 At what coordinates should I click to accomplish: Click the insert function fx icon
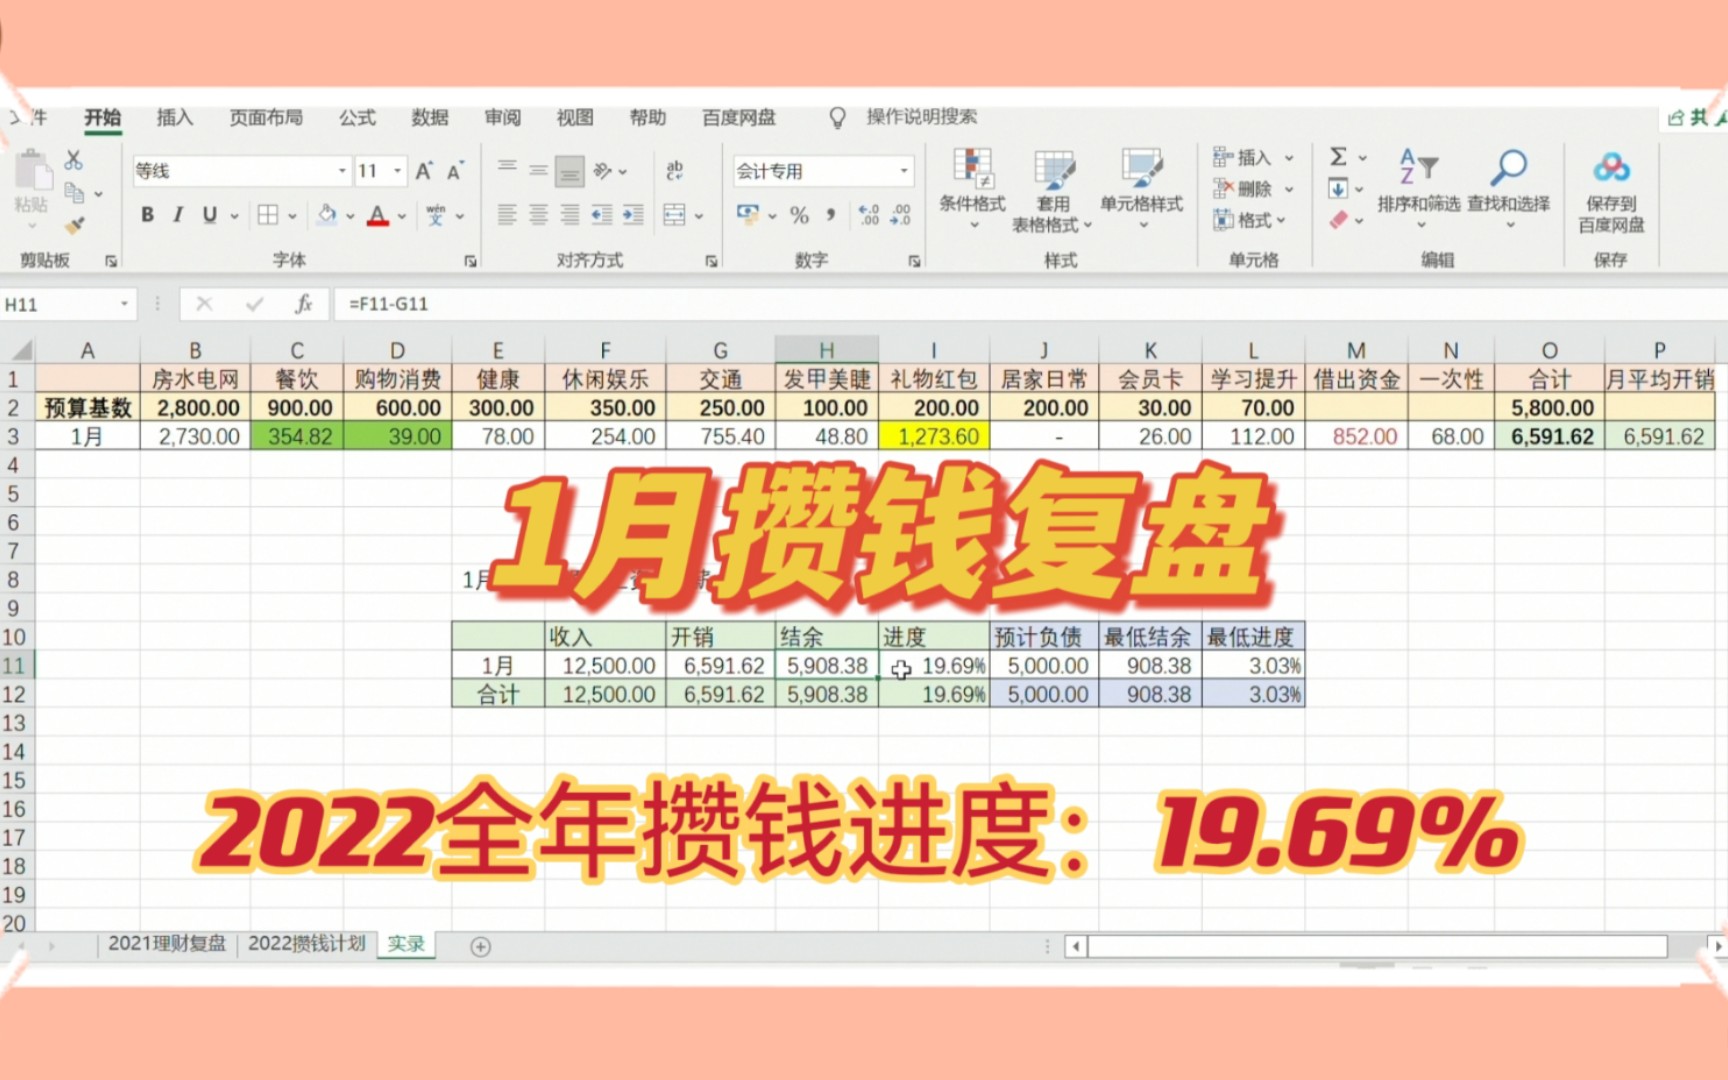click(x=303, y=304)
